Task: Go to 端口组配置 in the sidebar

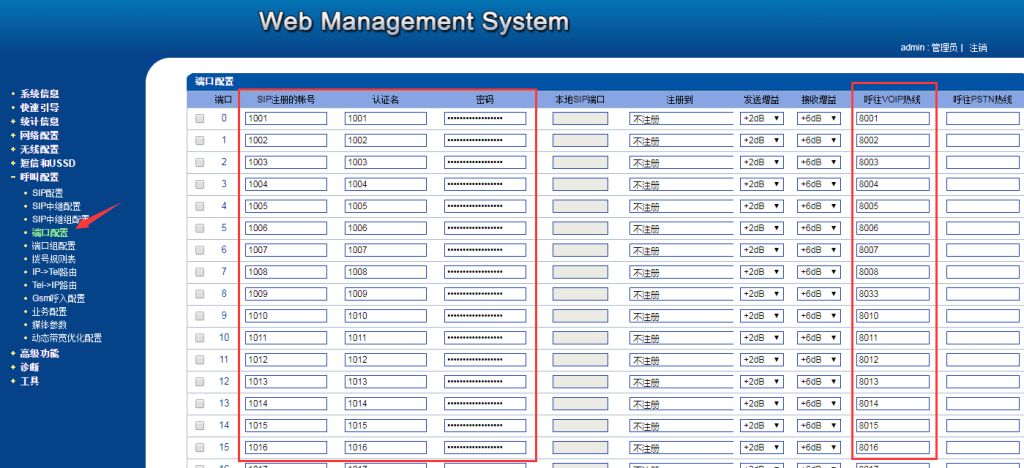Action: click(53, 245)
